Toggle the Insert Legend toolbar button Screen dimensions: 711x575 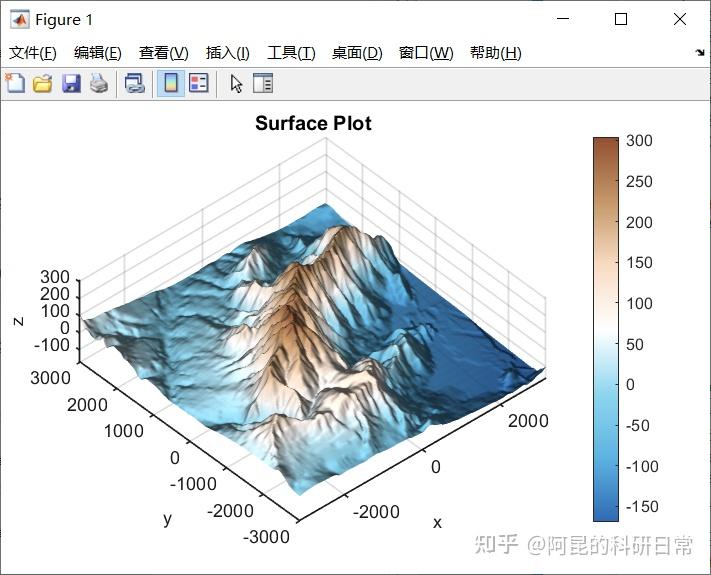[199, 83]
